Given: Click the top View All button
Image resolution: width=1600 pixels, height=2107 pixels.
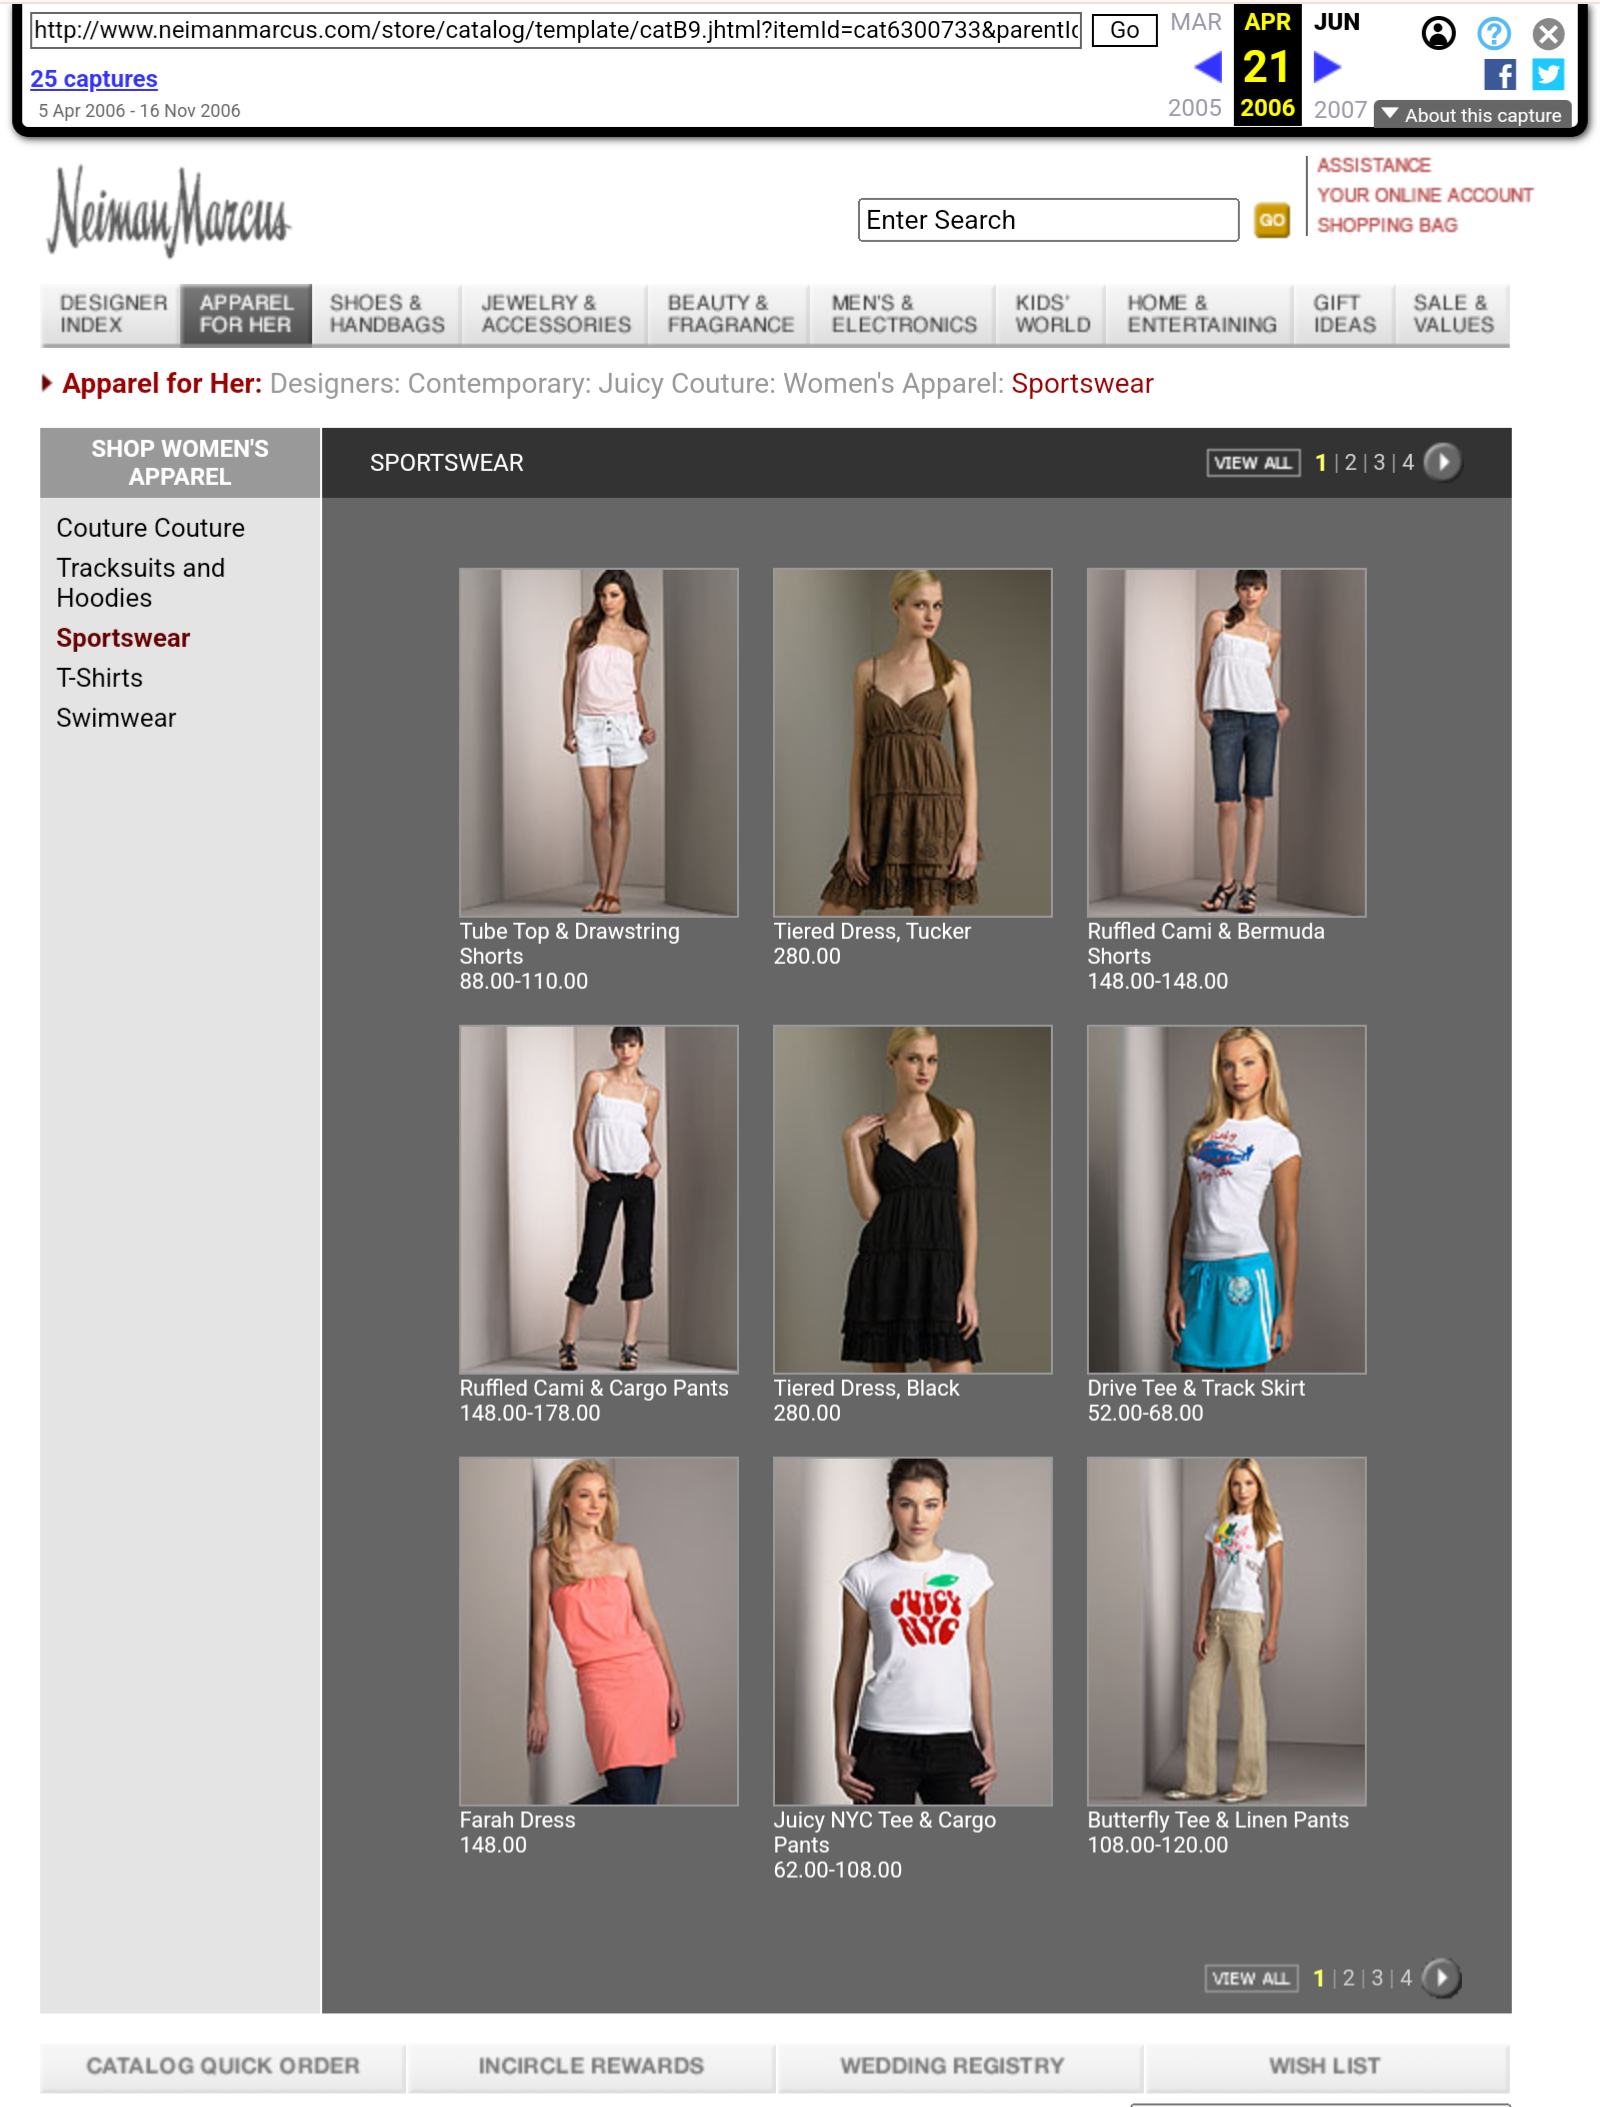Looking at the screenshot, I should coord(1252,463).
